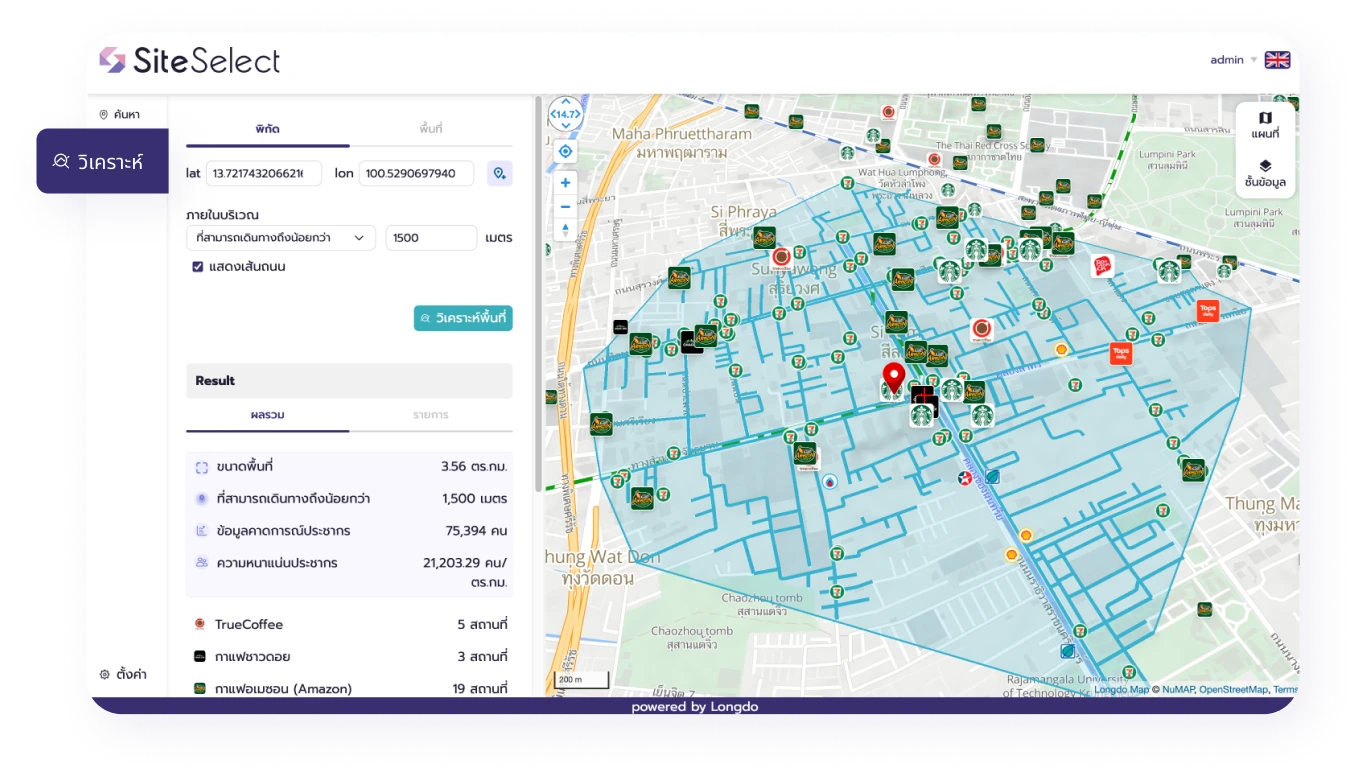Open the ชั้นข้อมูล data layers button

(x=1265, y=174)
